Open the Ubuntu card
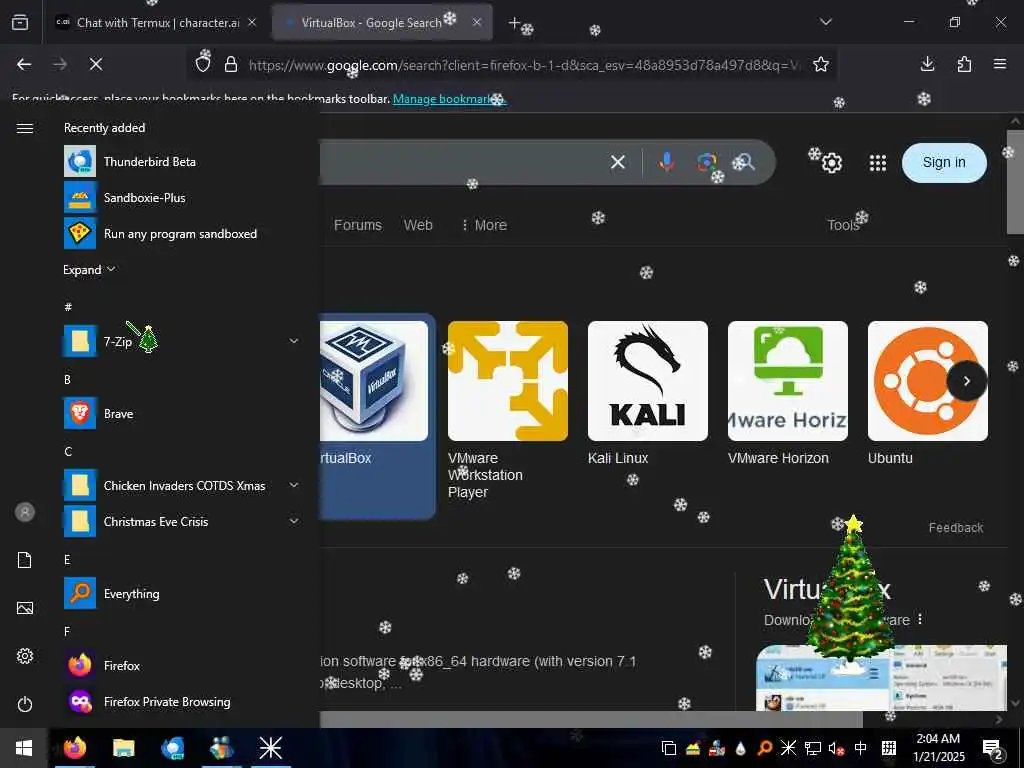The height and width of the screenshot is (768, 1024). 927,394
